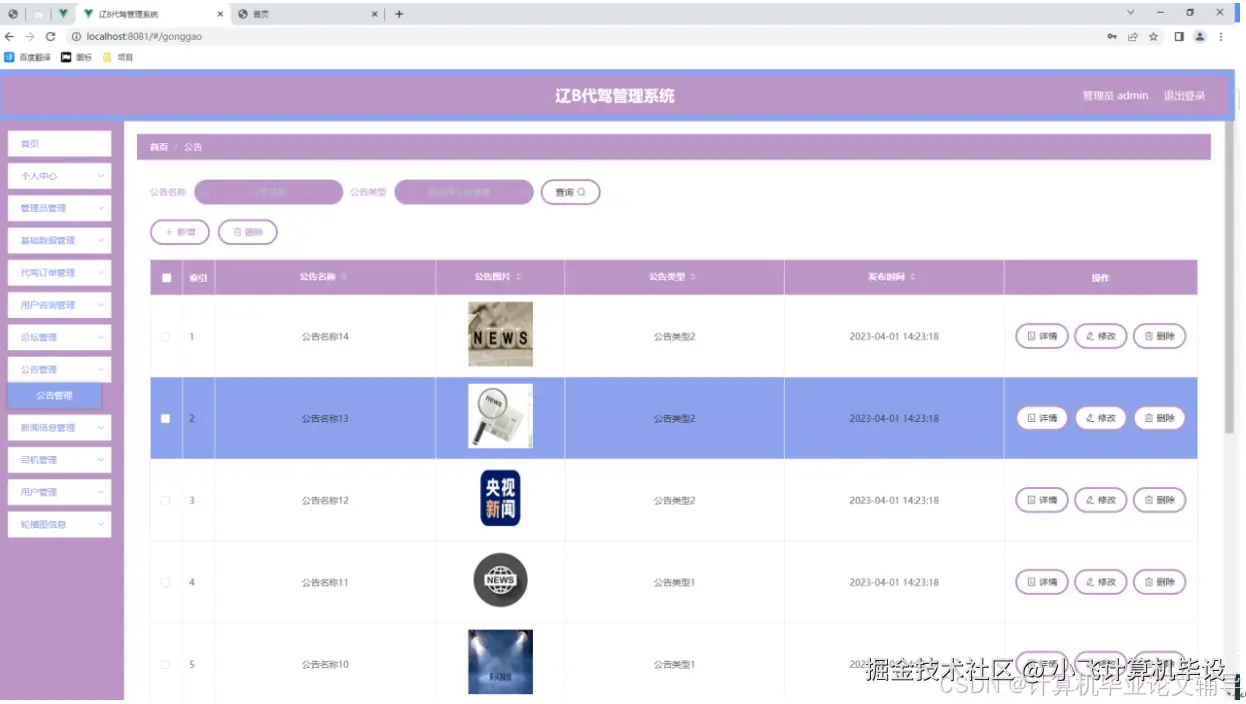1246x704 pixels.
Task: Open the 公告类型 filter dropdown
Action: [464, 192]
